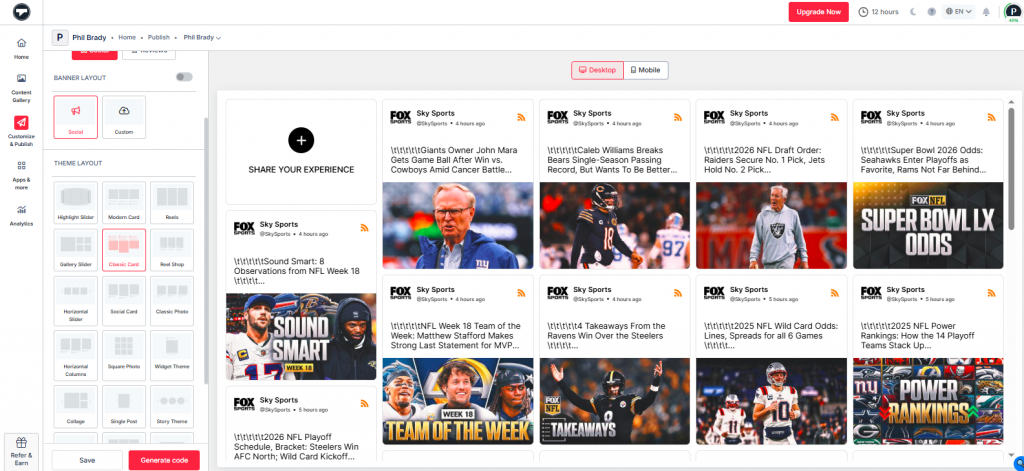Open the profile avatar showing 40%
Viewport: 1024px width, 471px height.
pyautogui.click(x=1013, y=12)
